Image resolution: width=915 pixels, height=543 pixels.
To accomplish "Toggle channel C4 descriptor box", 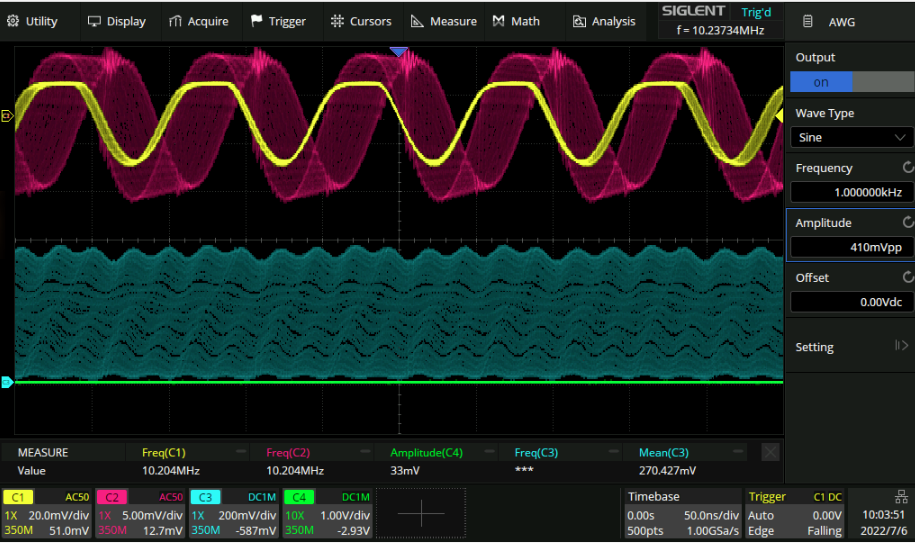I will click(328, 512).
